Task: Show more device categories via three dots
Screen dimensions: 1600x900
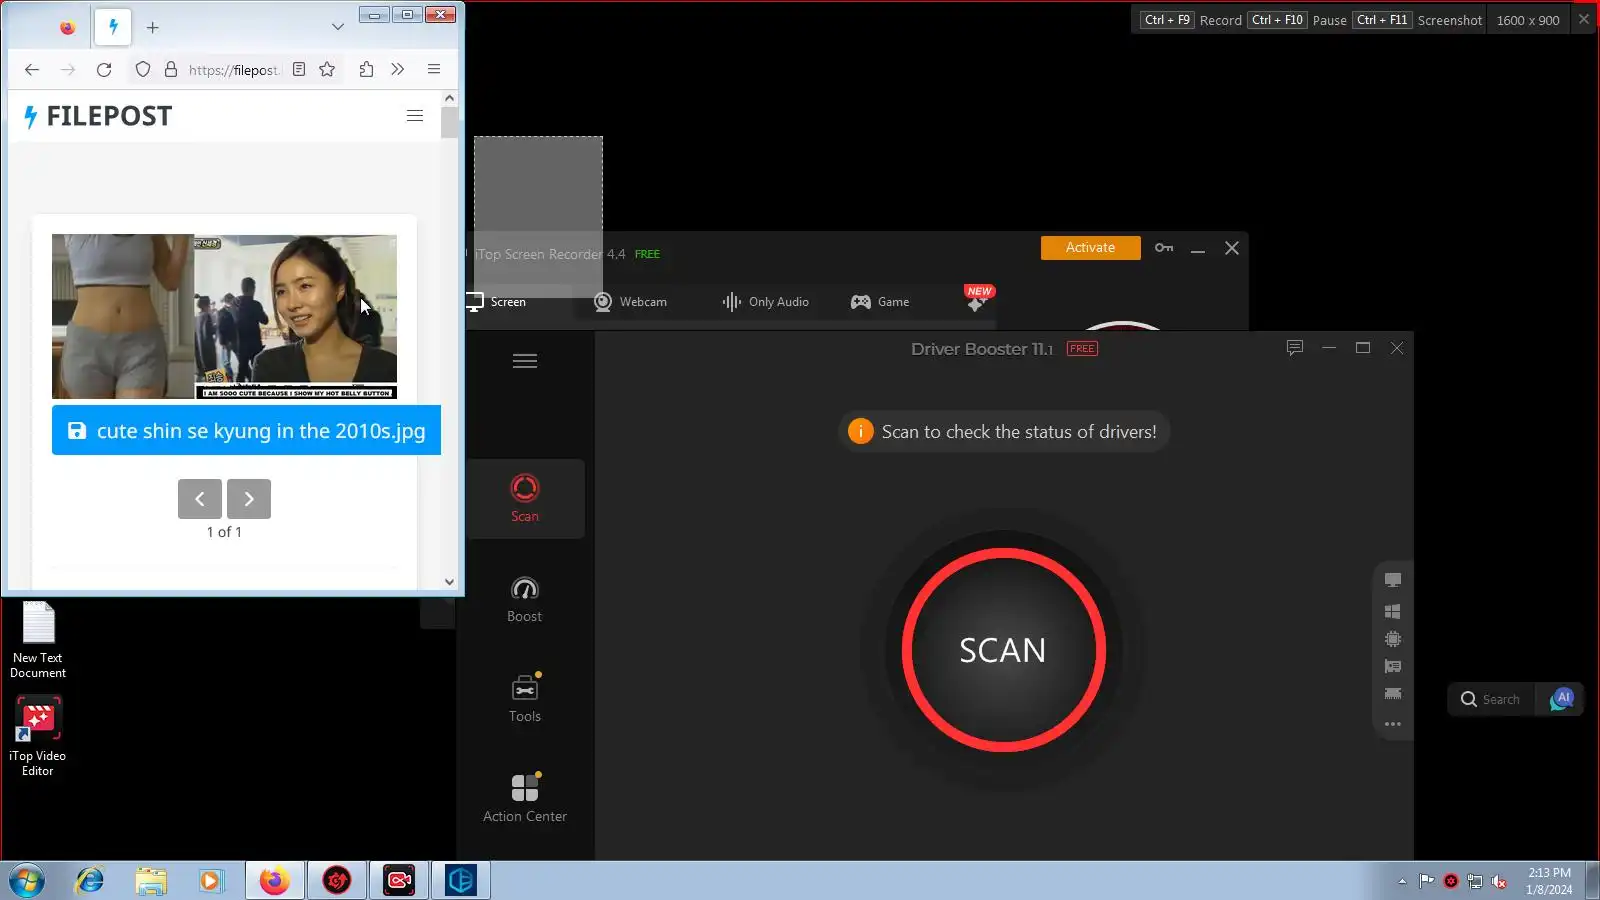Action: 1393,724
